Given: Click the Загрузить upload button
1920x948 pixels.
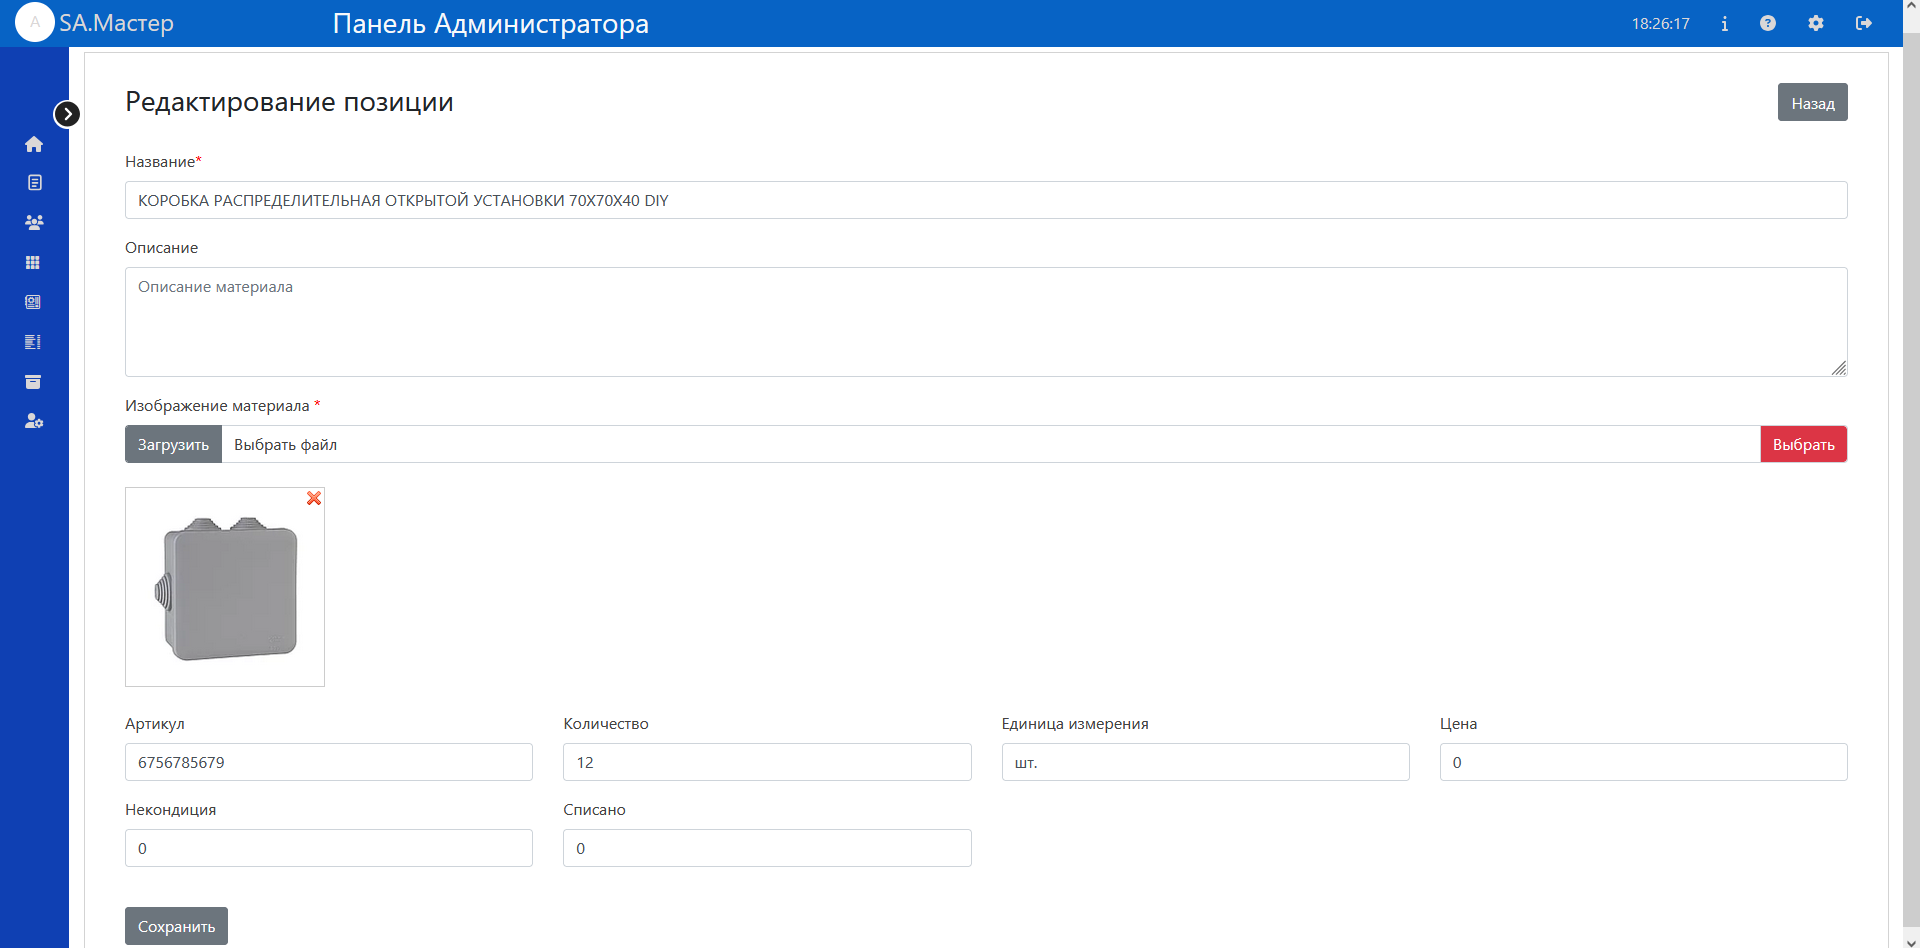Looking at the screenshot, I should pyautogui.click(x=173, y=444).
